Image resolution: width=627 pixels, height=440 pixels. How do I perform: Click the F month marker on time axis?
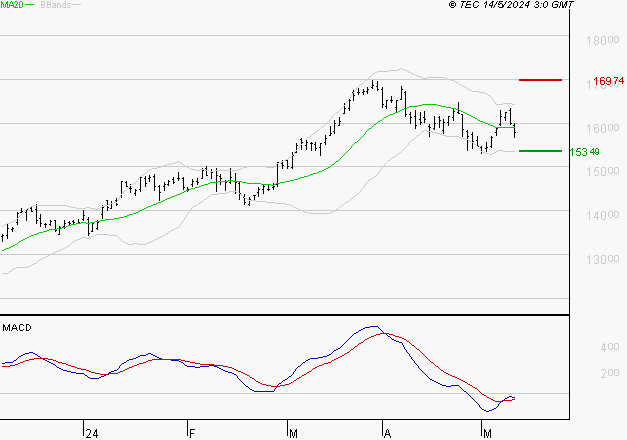click(x=192, y=434)
